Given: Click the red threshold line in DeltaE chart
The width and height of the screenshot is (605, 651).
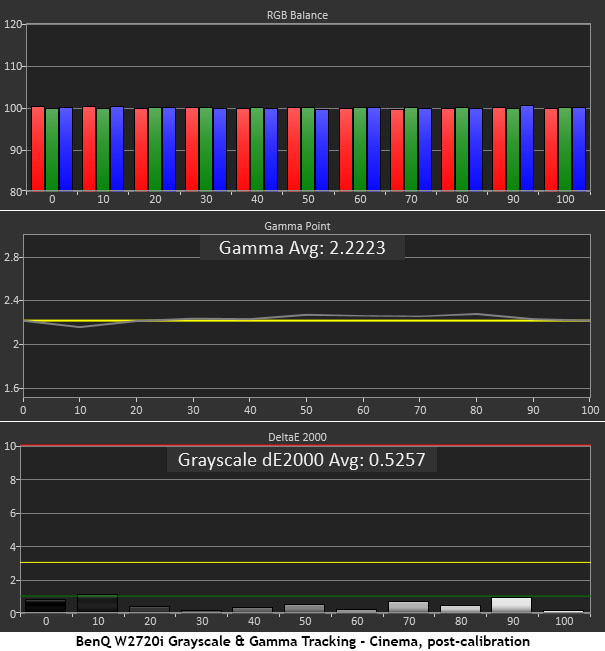Looking at the screenshot, I should [305, 445].
